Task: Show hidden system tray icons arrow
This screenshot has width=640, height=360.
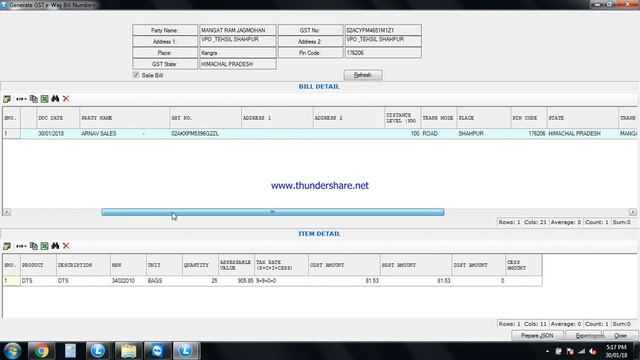Action: pyautogui.click(x=547, y=351)
